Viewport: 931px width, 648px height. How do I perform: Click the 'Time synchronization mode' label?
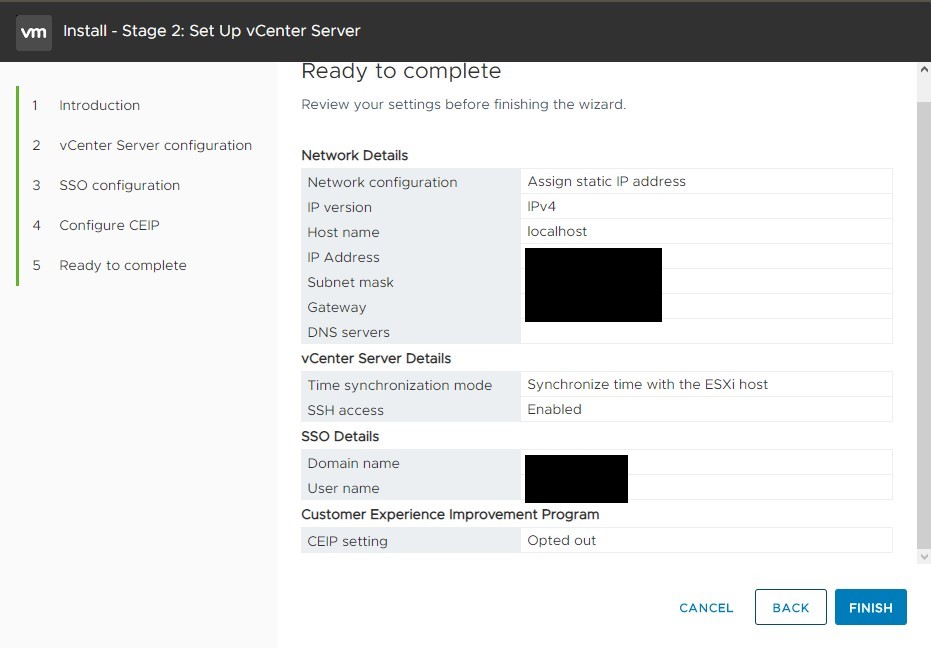400,385
